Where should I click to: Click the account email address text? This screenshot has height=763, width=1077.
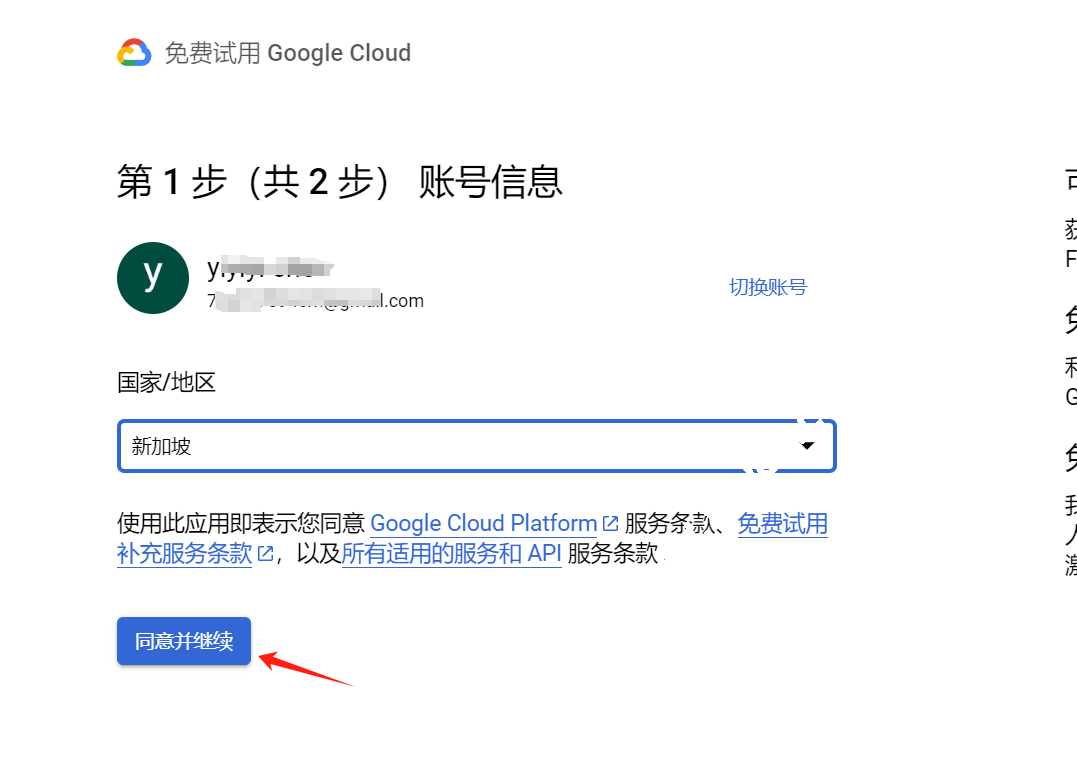click(x=316, y=300)
